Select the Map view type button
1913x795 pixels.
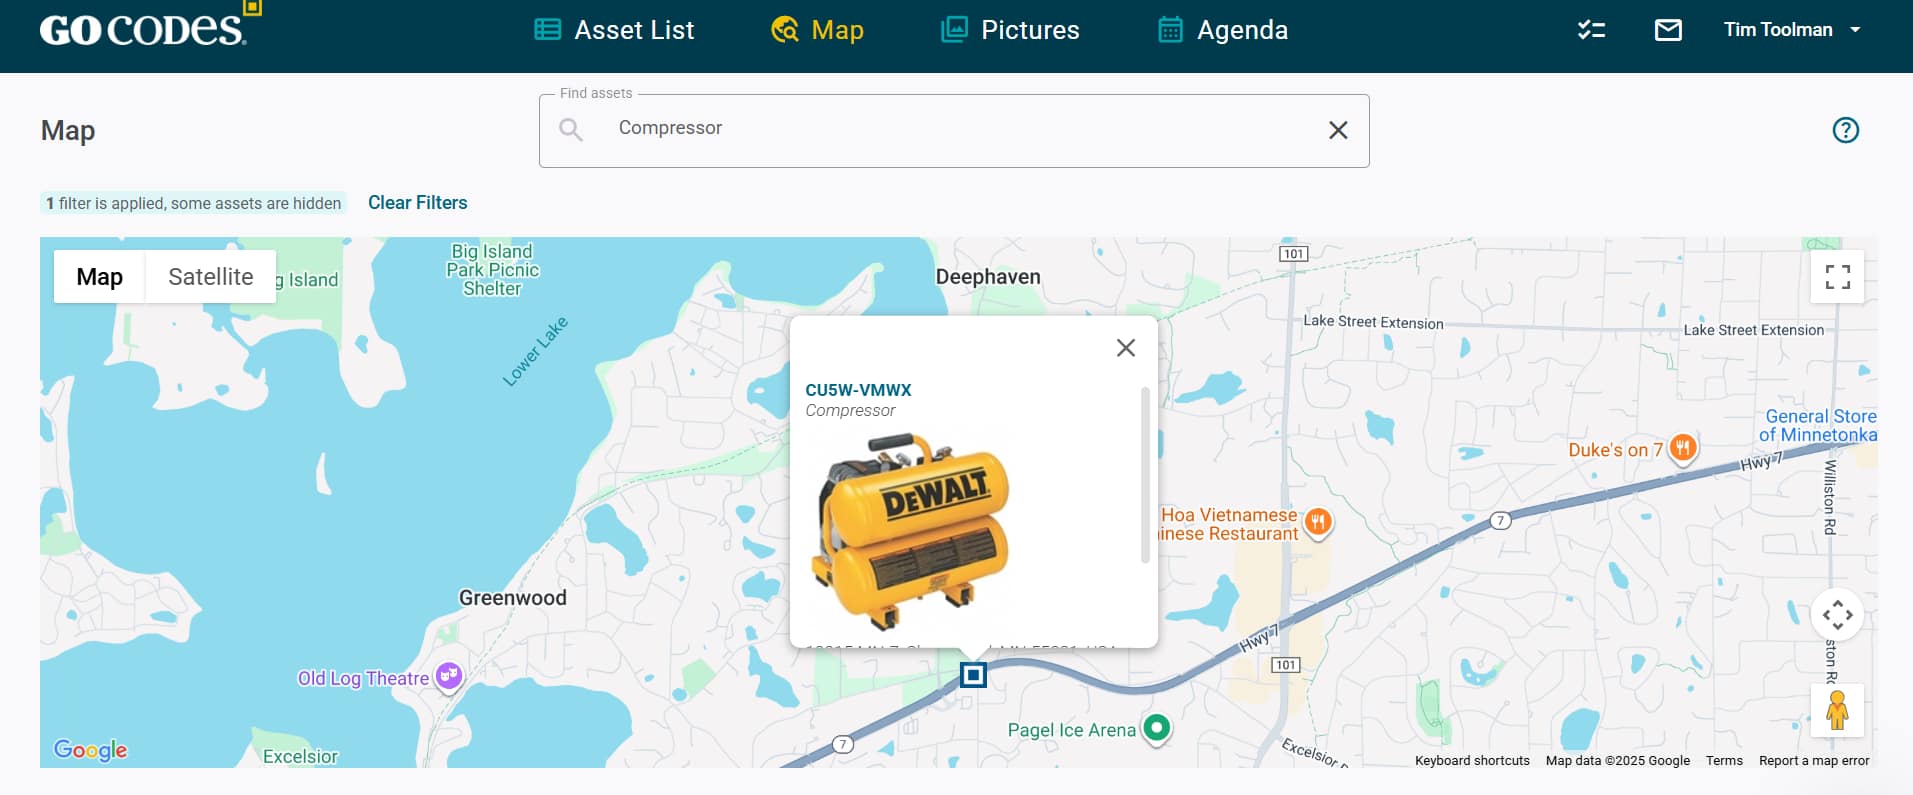(100, 277)
